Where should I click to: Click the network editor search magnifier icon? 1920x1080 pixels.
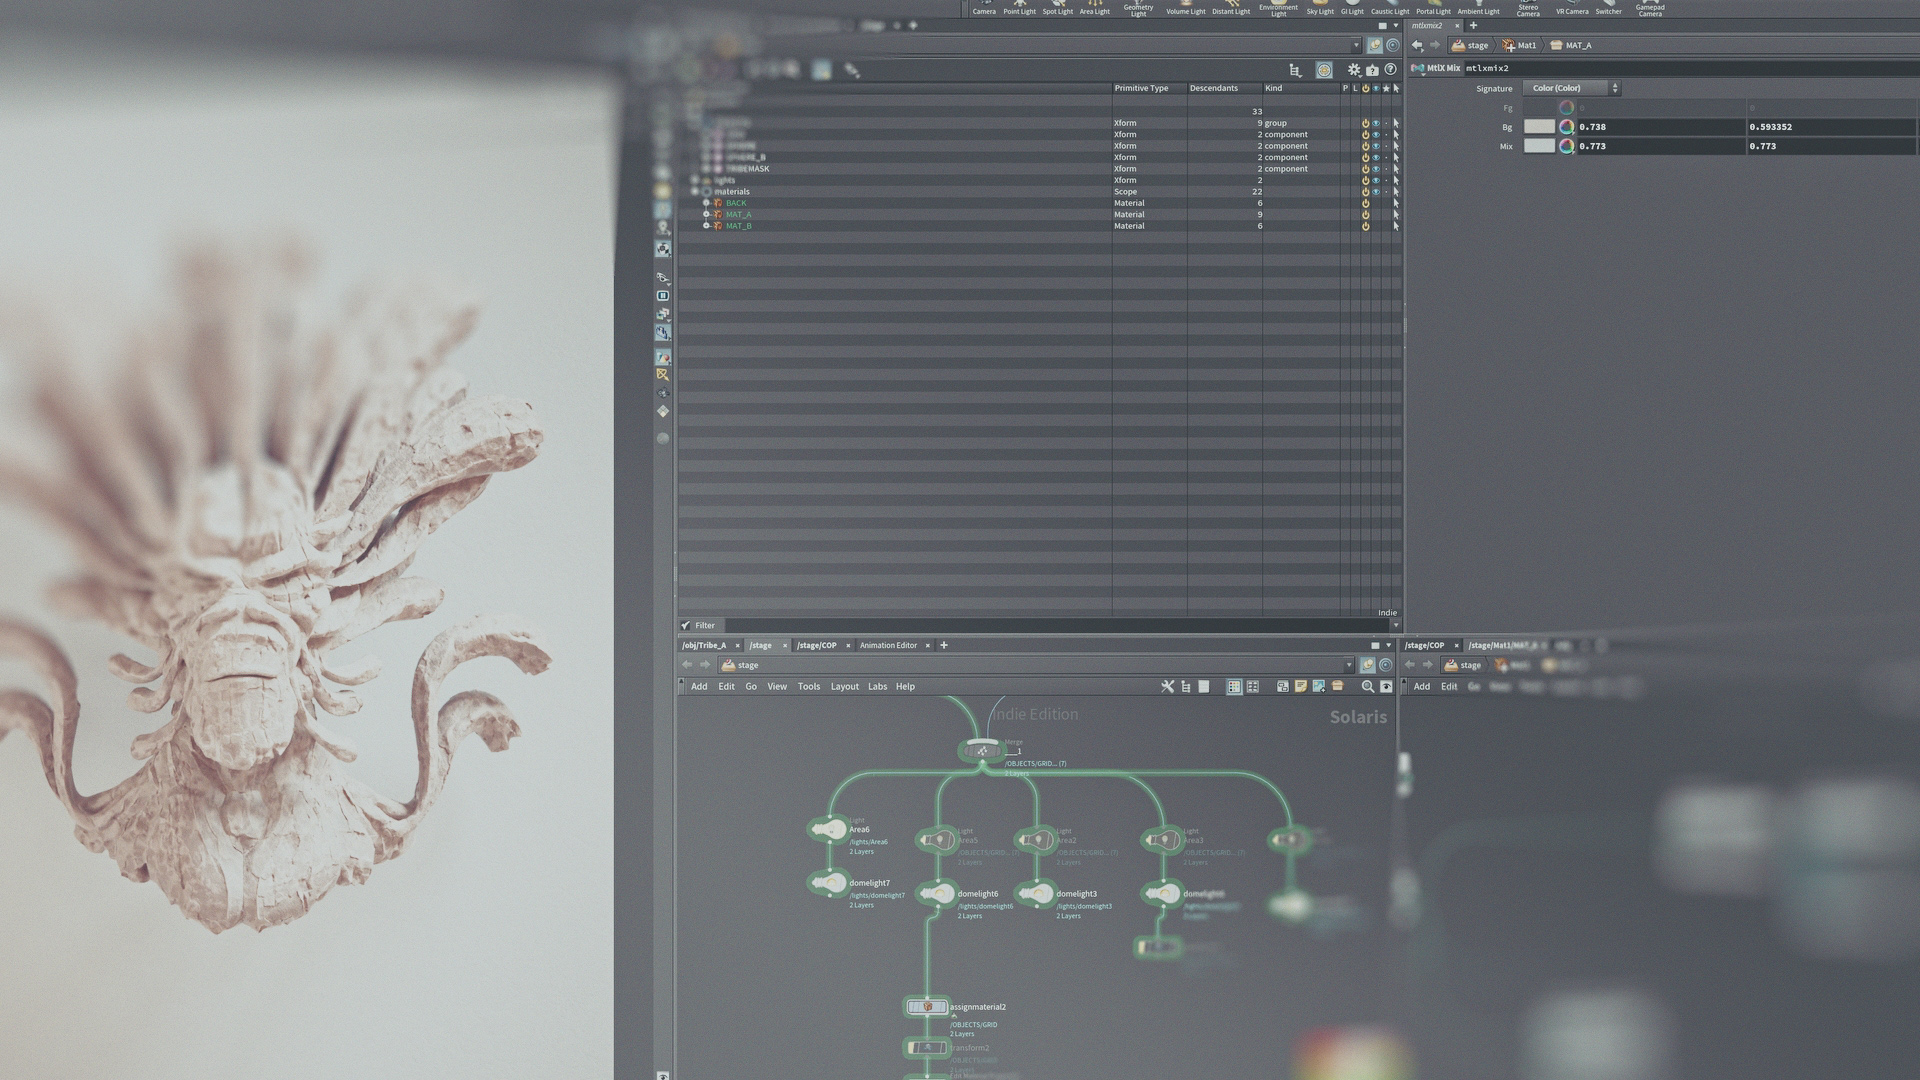[1367, 687]
